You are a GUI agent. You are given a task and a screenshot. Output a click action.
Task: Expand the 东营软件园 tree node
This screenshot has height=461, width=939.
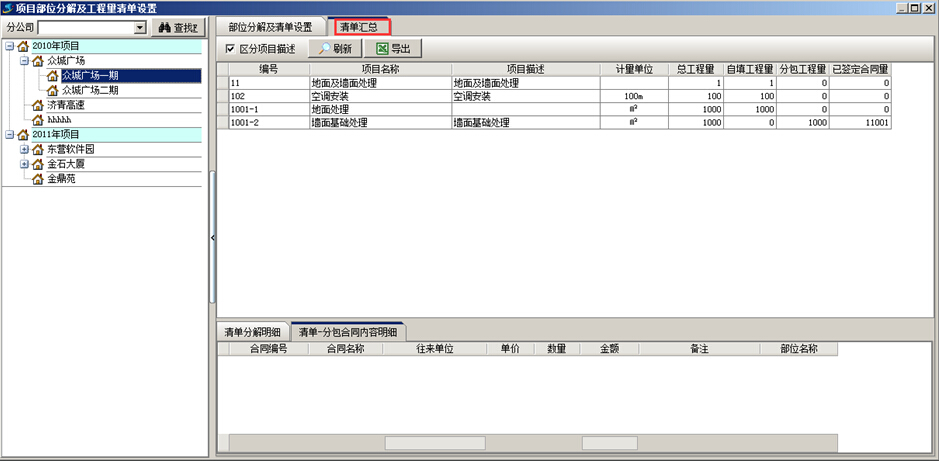[24, 149]
